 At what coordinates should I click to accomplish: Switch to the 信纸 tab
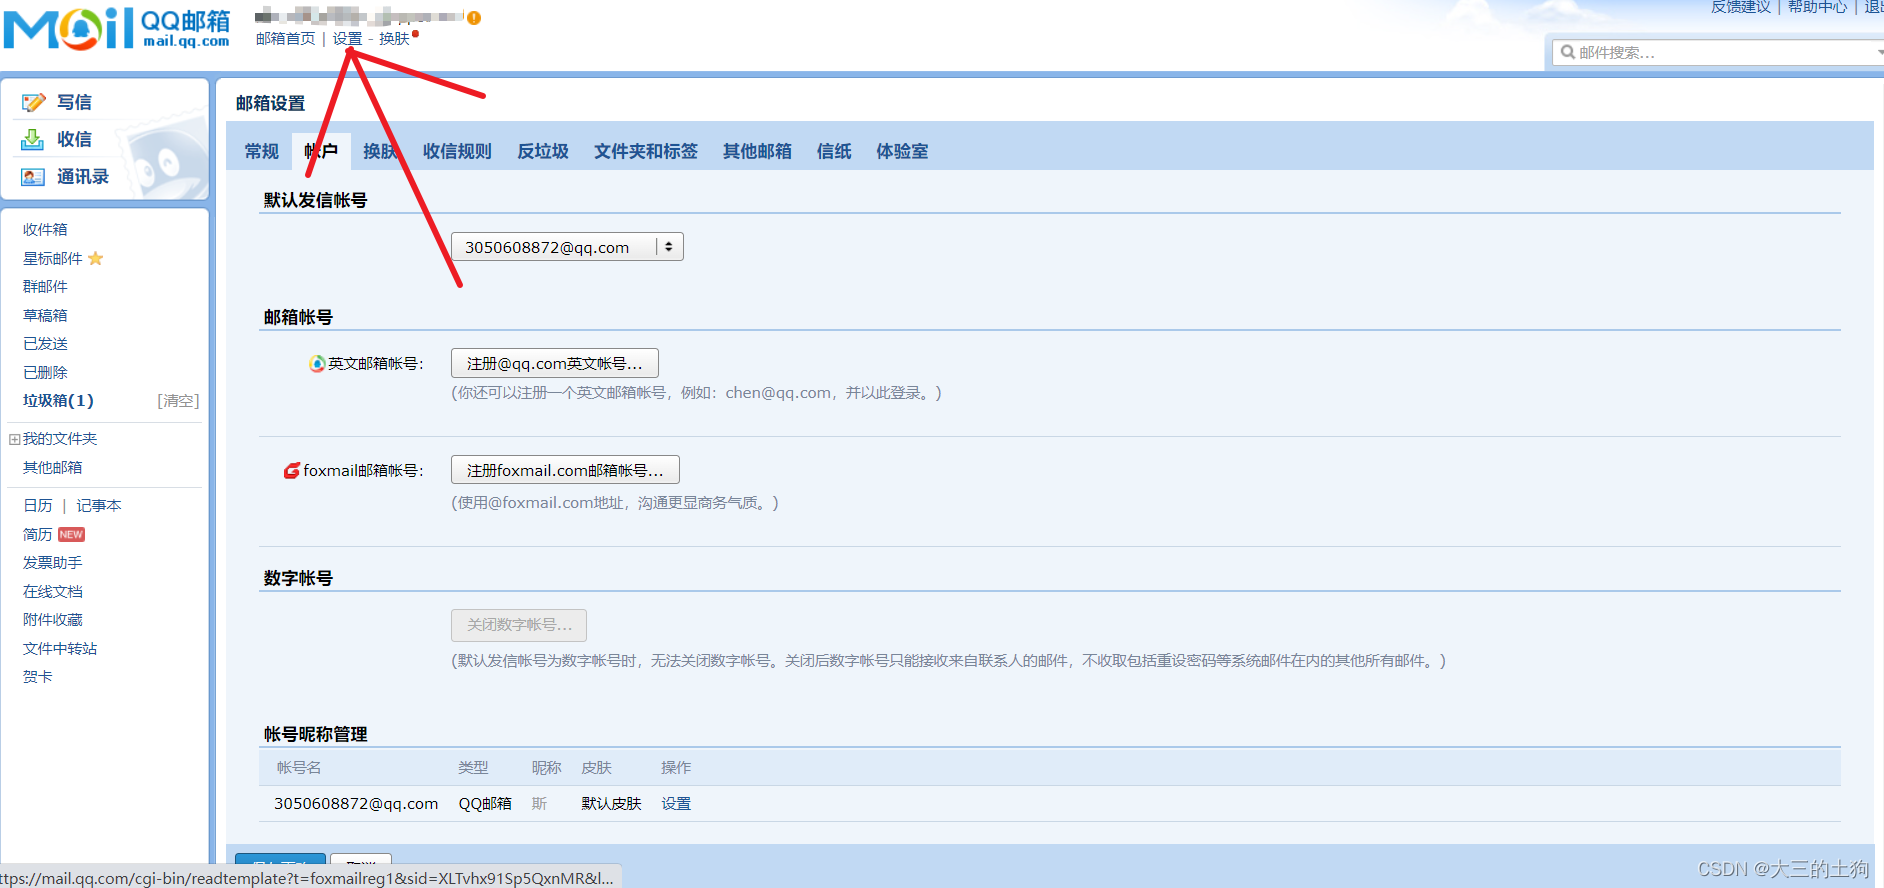tap(834, 151)
